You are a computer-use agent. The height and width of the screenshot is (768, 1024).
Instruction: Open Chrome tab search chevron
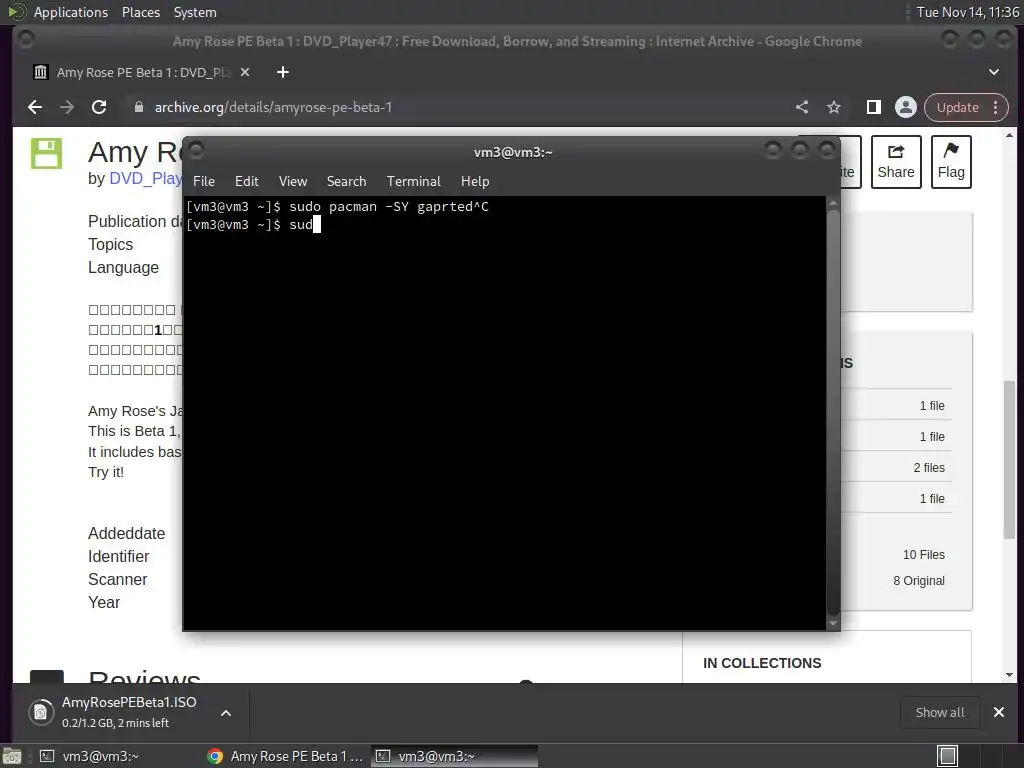[994, 72]
